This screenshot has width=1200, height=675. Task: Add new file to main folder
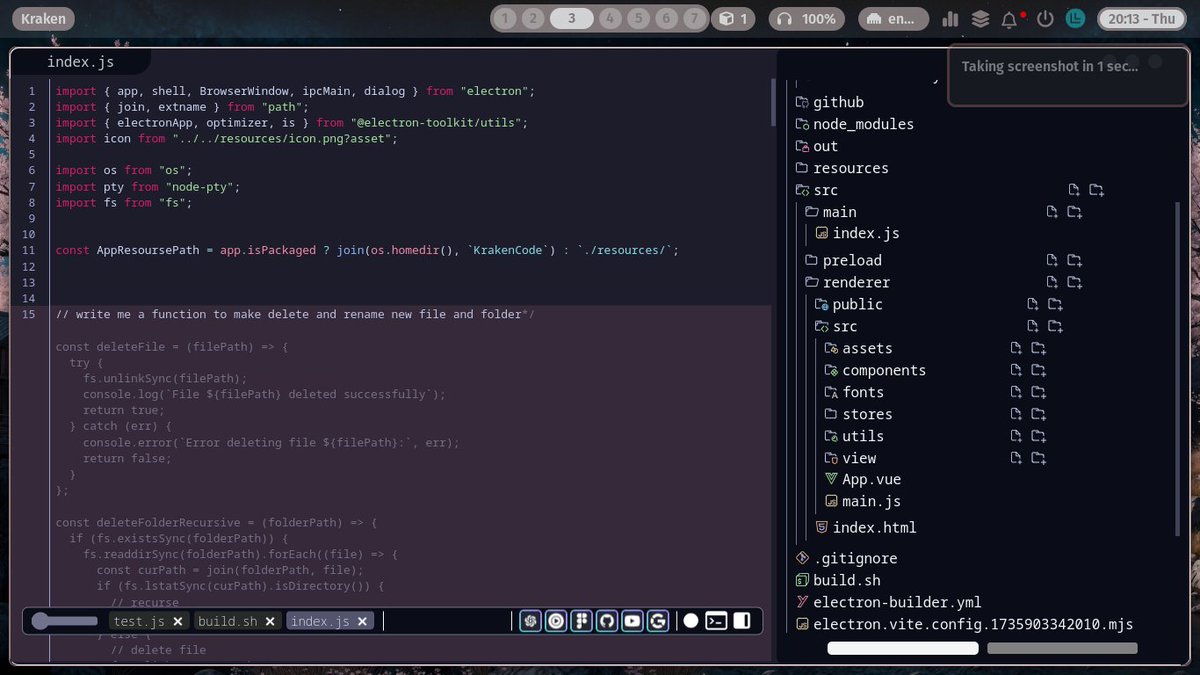click(1052, 212)
